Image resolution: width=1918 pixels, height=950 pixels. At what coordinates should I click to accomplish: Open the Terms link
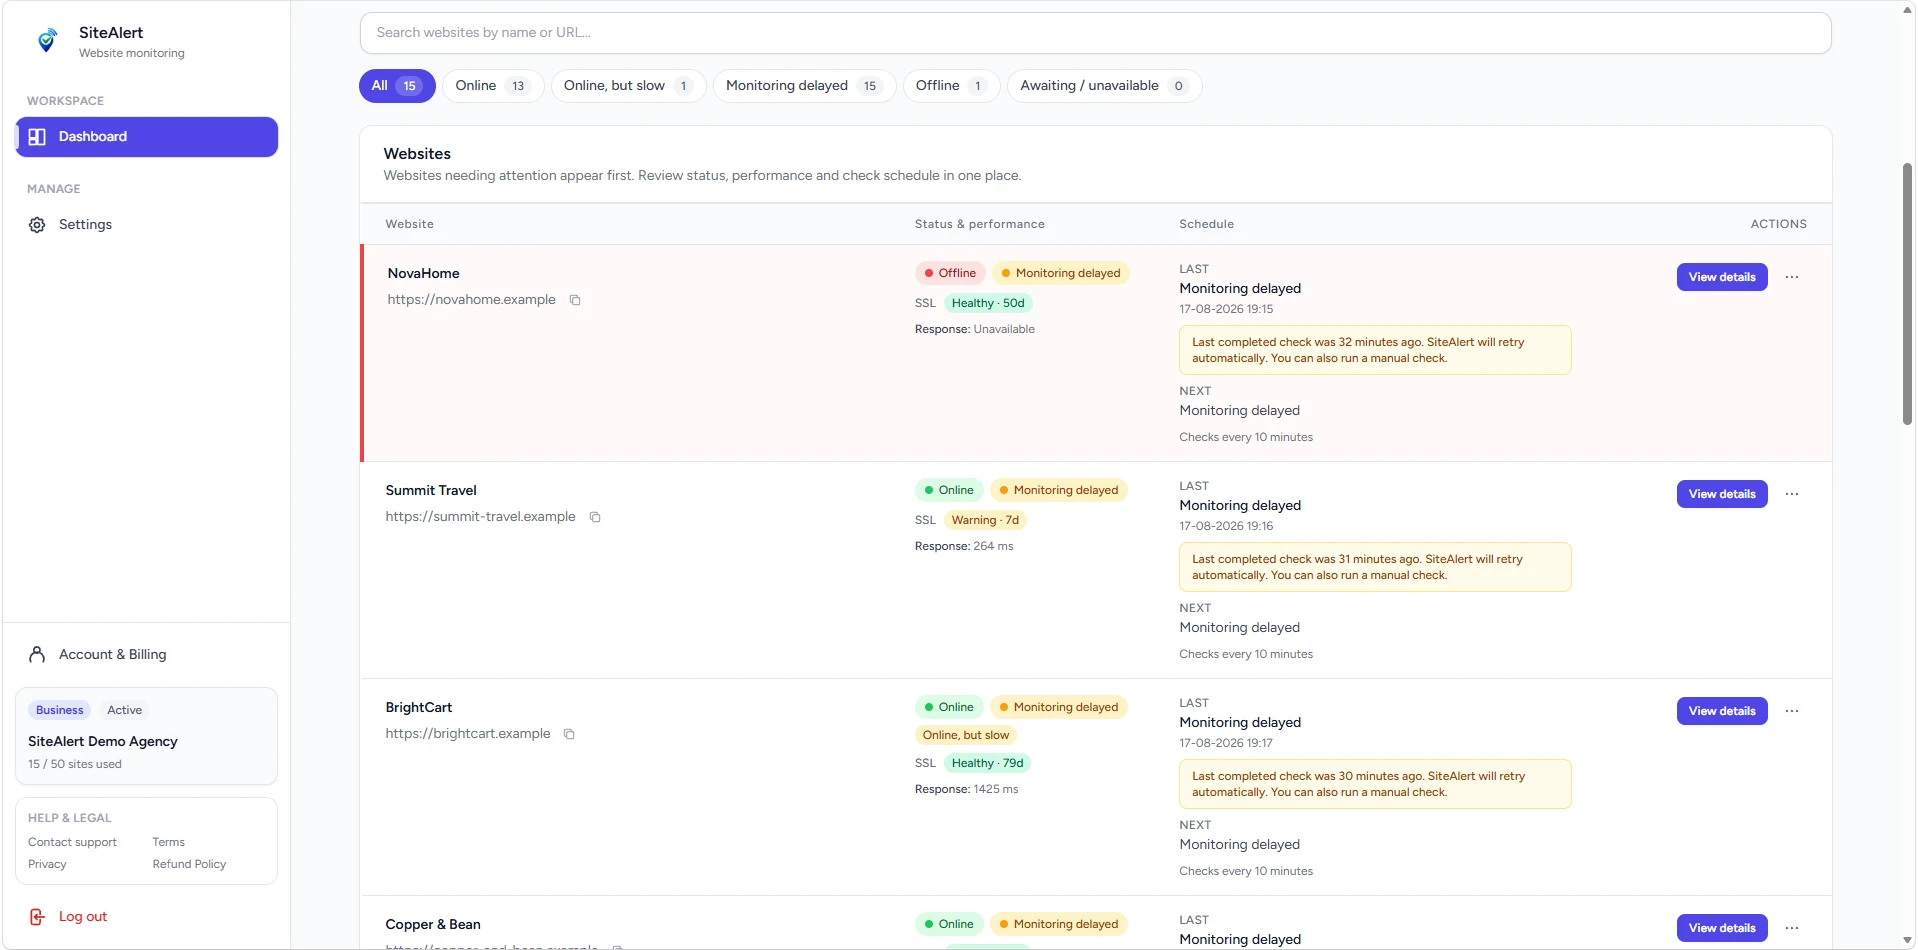(x=169, y=843)
